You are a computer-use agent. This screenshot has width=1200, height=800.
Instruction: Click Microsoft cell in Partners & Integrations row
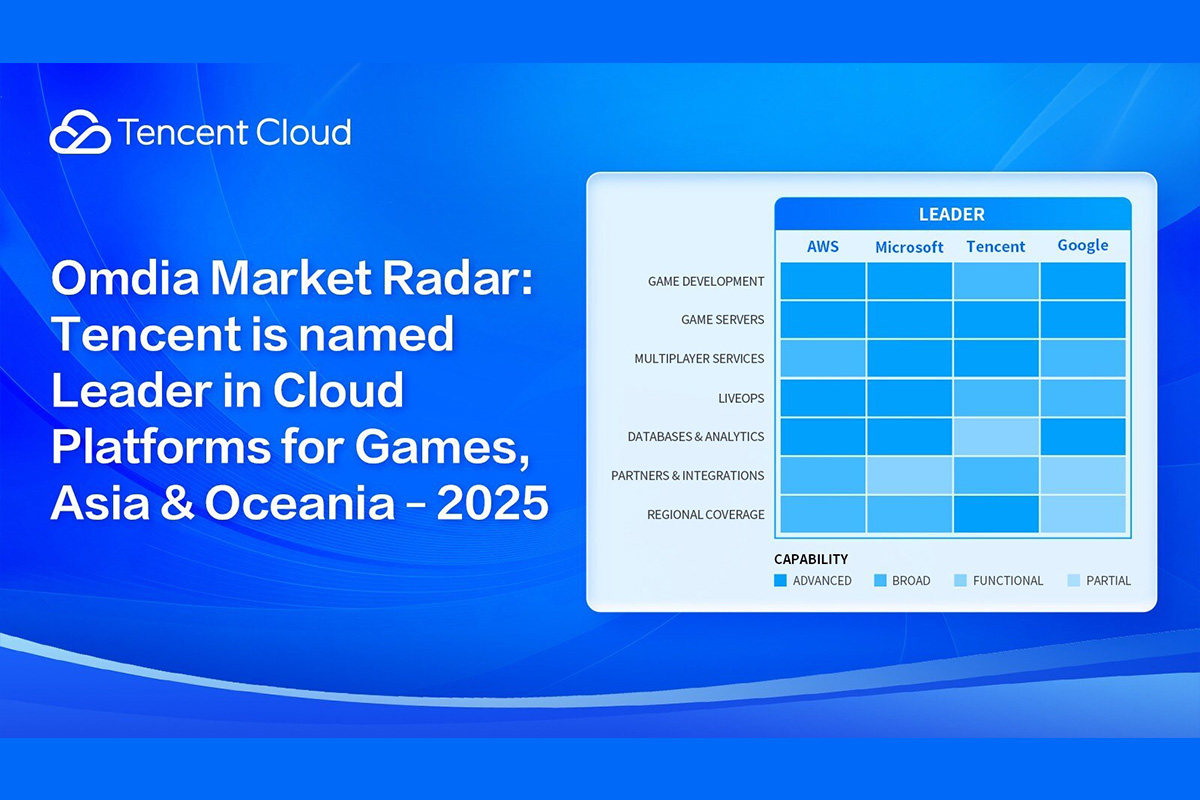coord(910,476)
